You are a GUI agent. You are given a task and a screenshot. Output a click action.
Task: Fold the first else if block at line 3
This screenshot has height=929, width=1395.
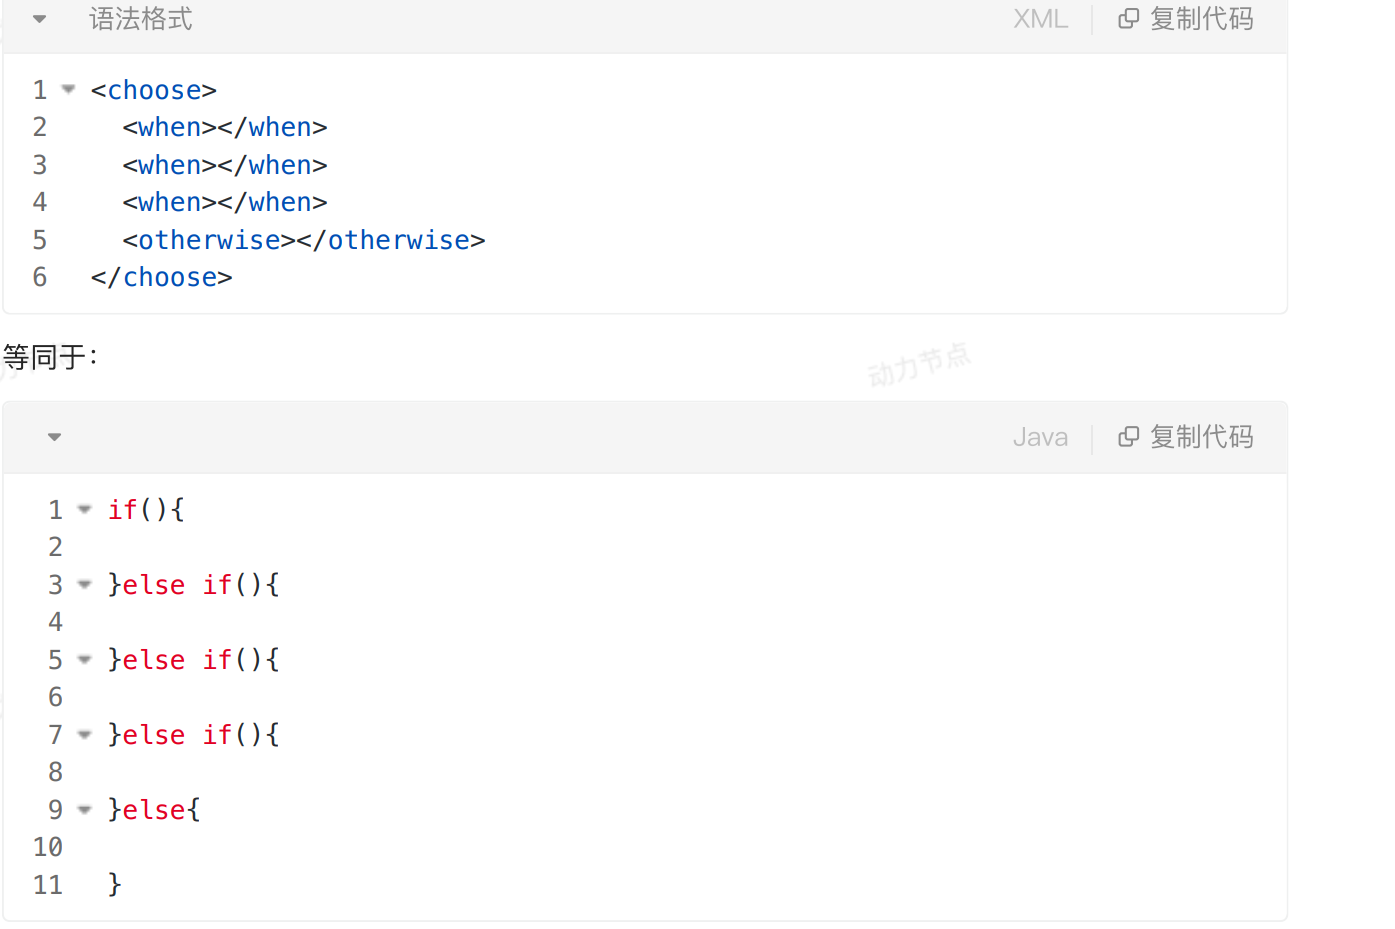click(x=85, y=585)
